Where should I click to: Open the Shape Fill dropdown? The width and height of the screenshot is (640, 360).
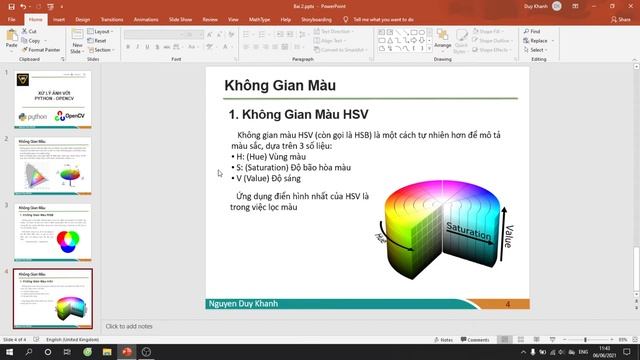click(x=488, y=31)
